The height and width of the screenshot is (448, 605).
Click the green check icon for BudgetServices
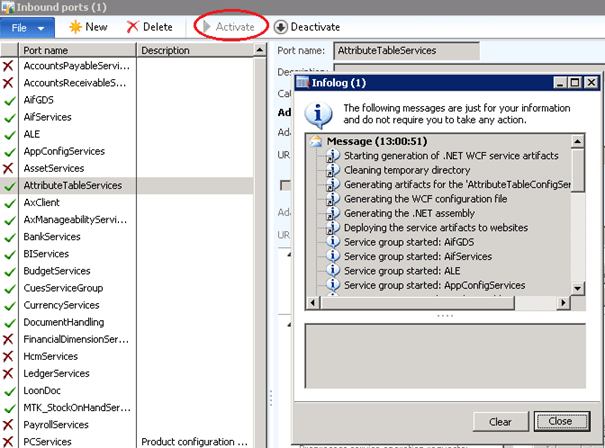[9, 271]
